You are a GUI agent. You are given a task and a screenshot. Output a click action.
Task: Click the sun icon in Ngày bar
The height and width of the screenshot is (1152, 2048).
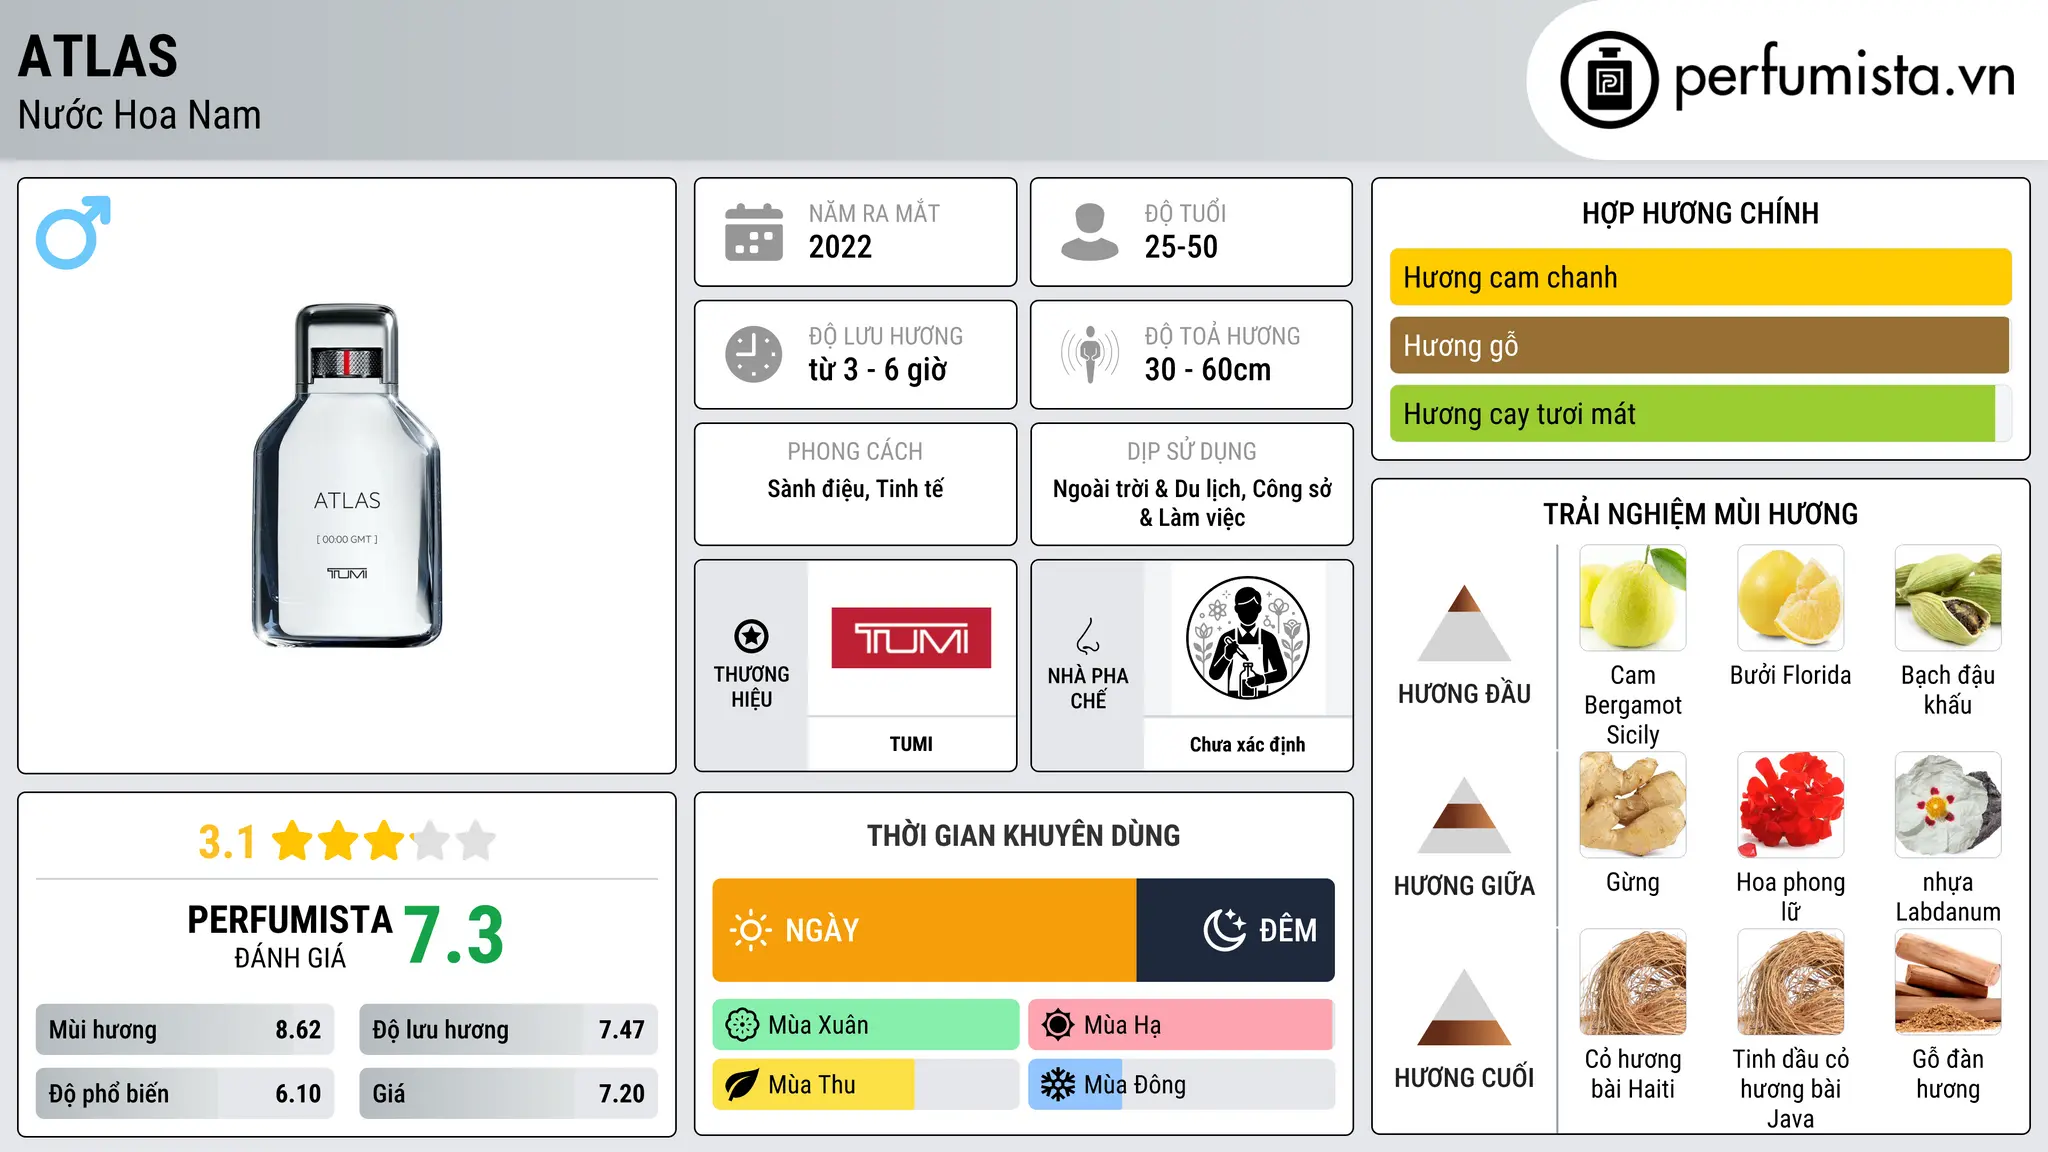click(x=750, y=930)
